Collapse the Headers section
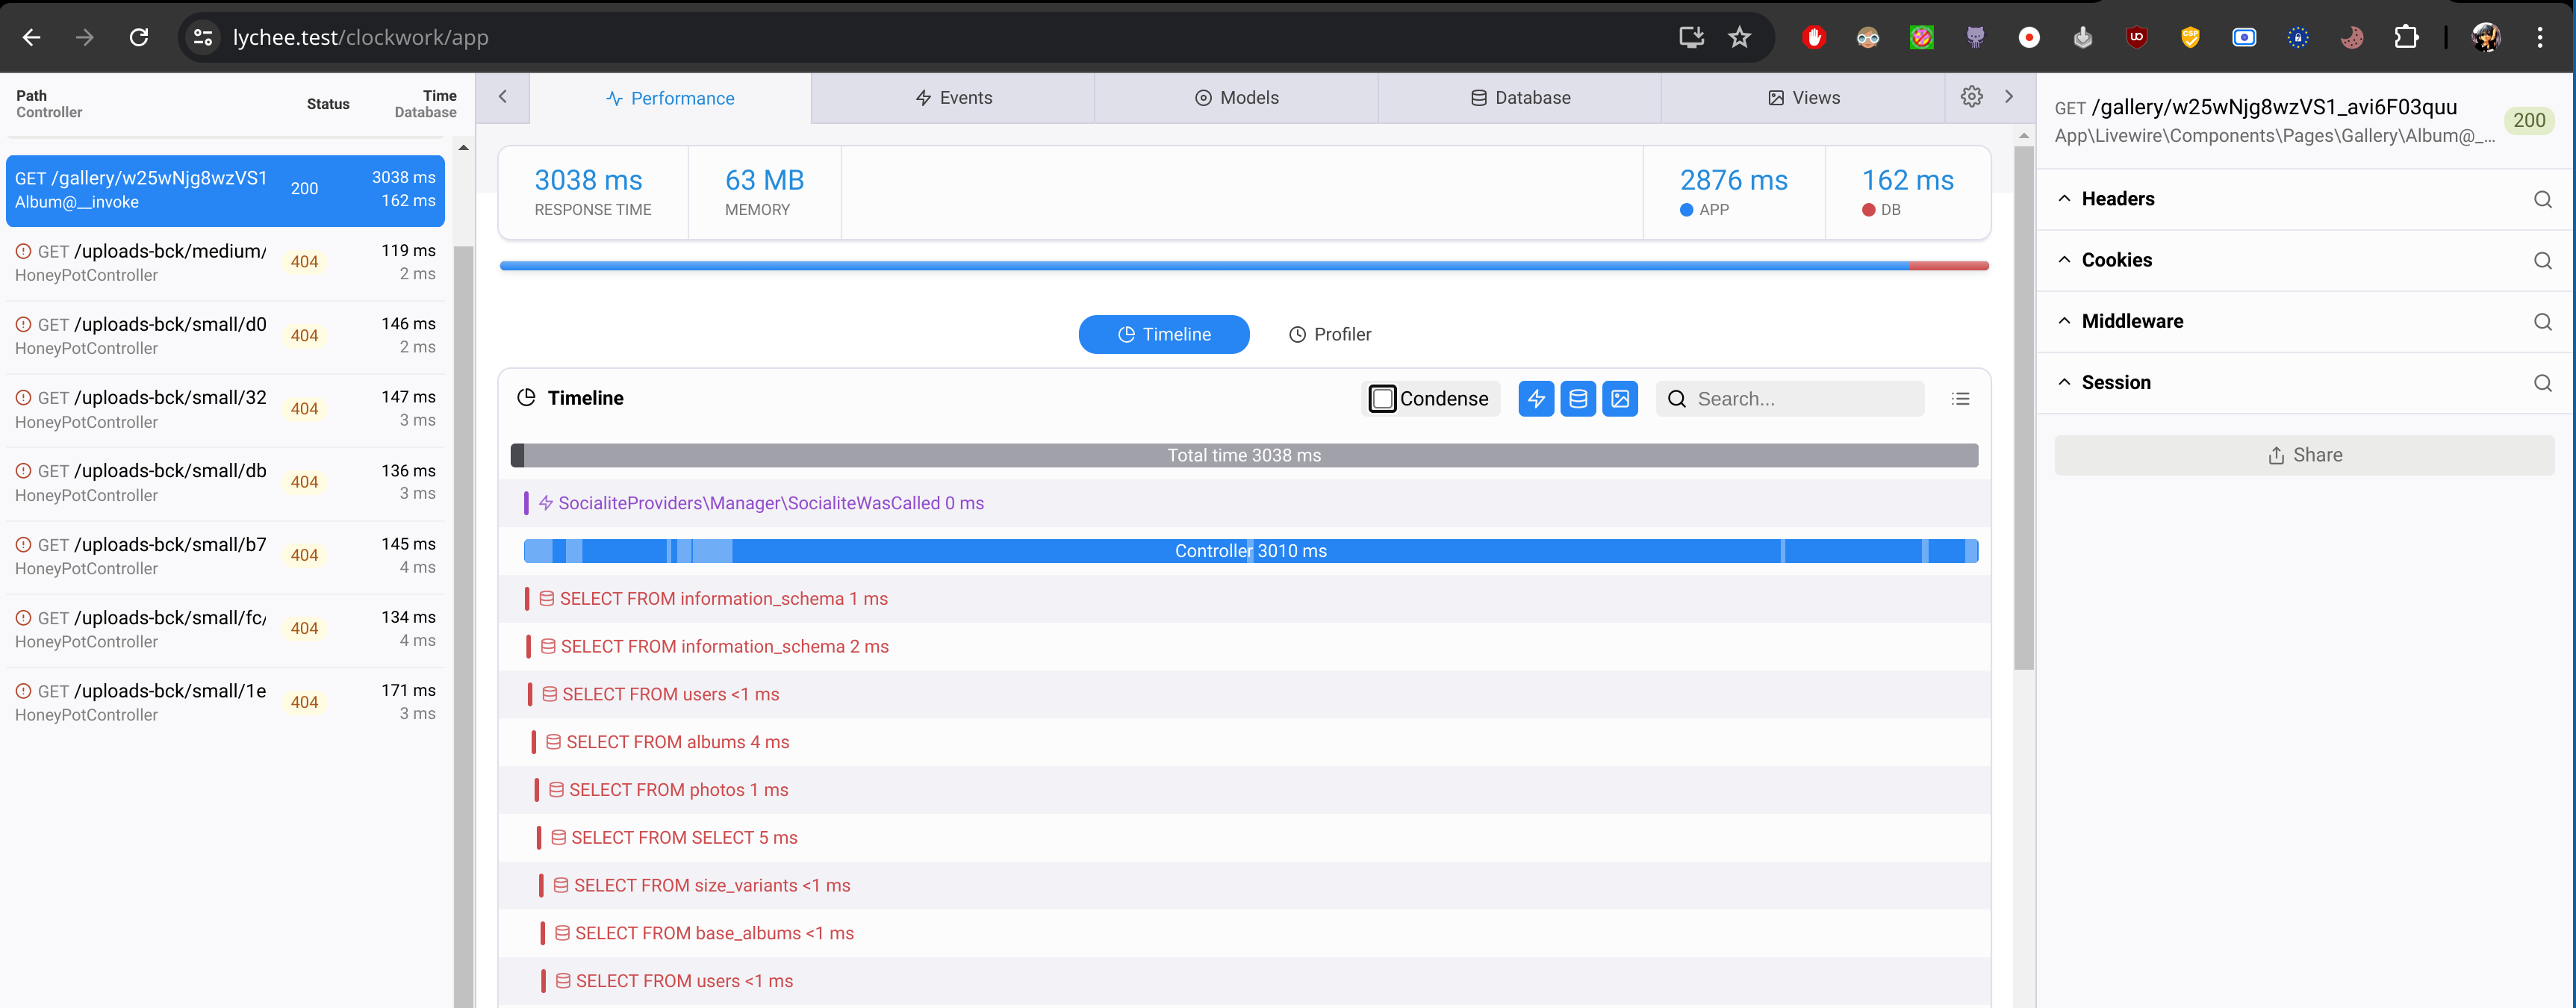The height and width of the screenshot is (1008, 2576). coord(2064,198)
